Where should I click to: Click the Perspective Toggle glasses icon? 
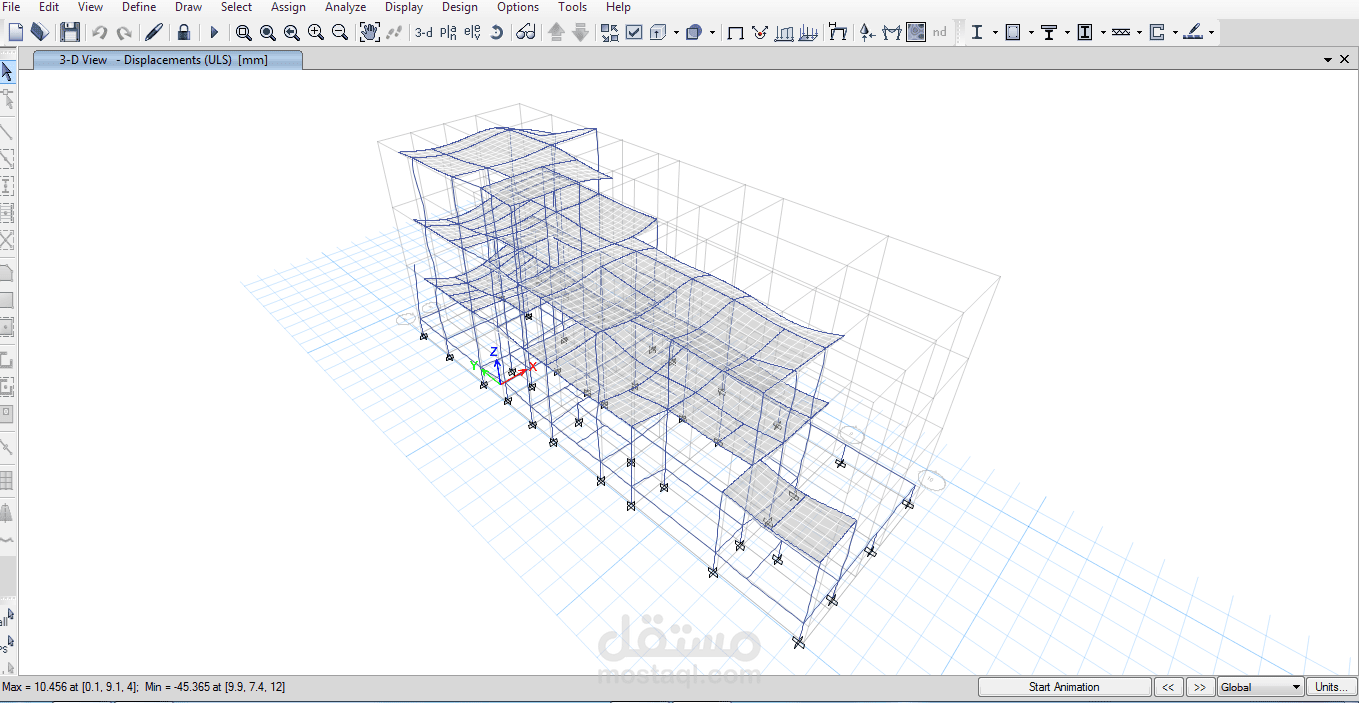pos(526,32)
